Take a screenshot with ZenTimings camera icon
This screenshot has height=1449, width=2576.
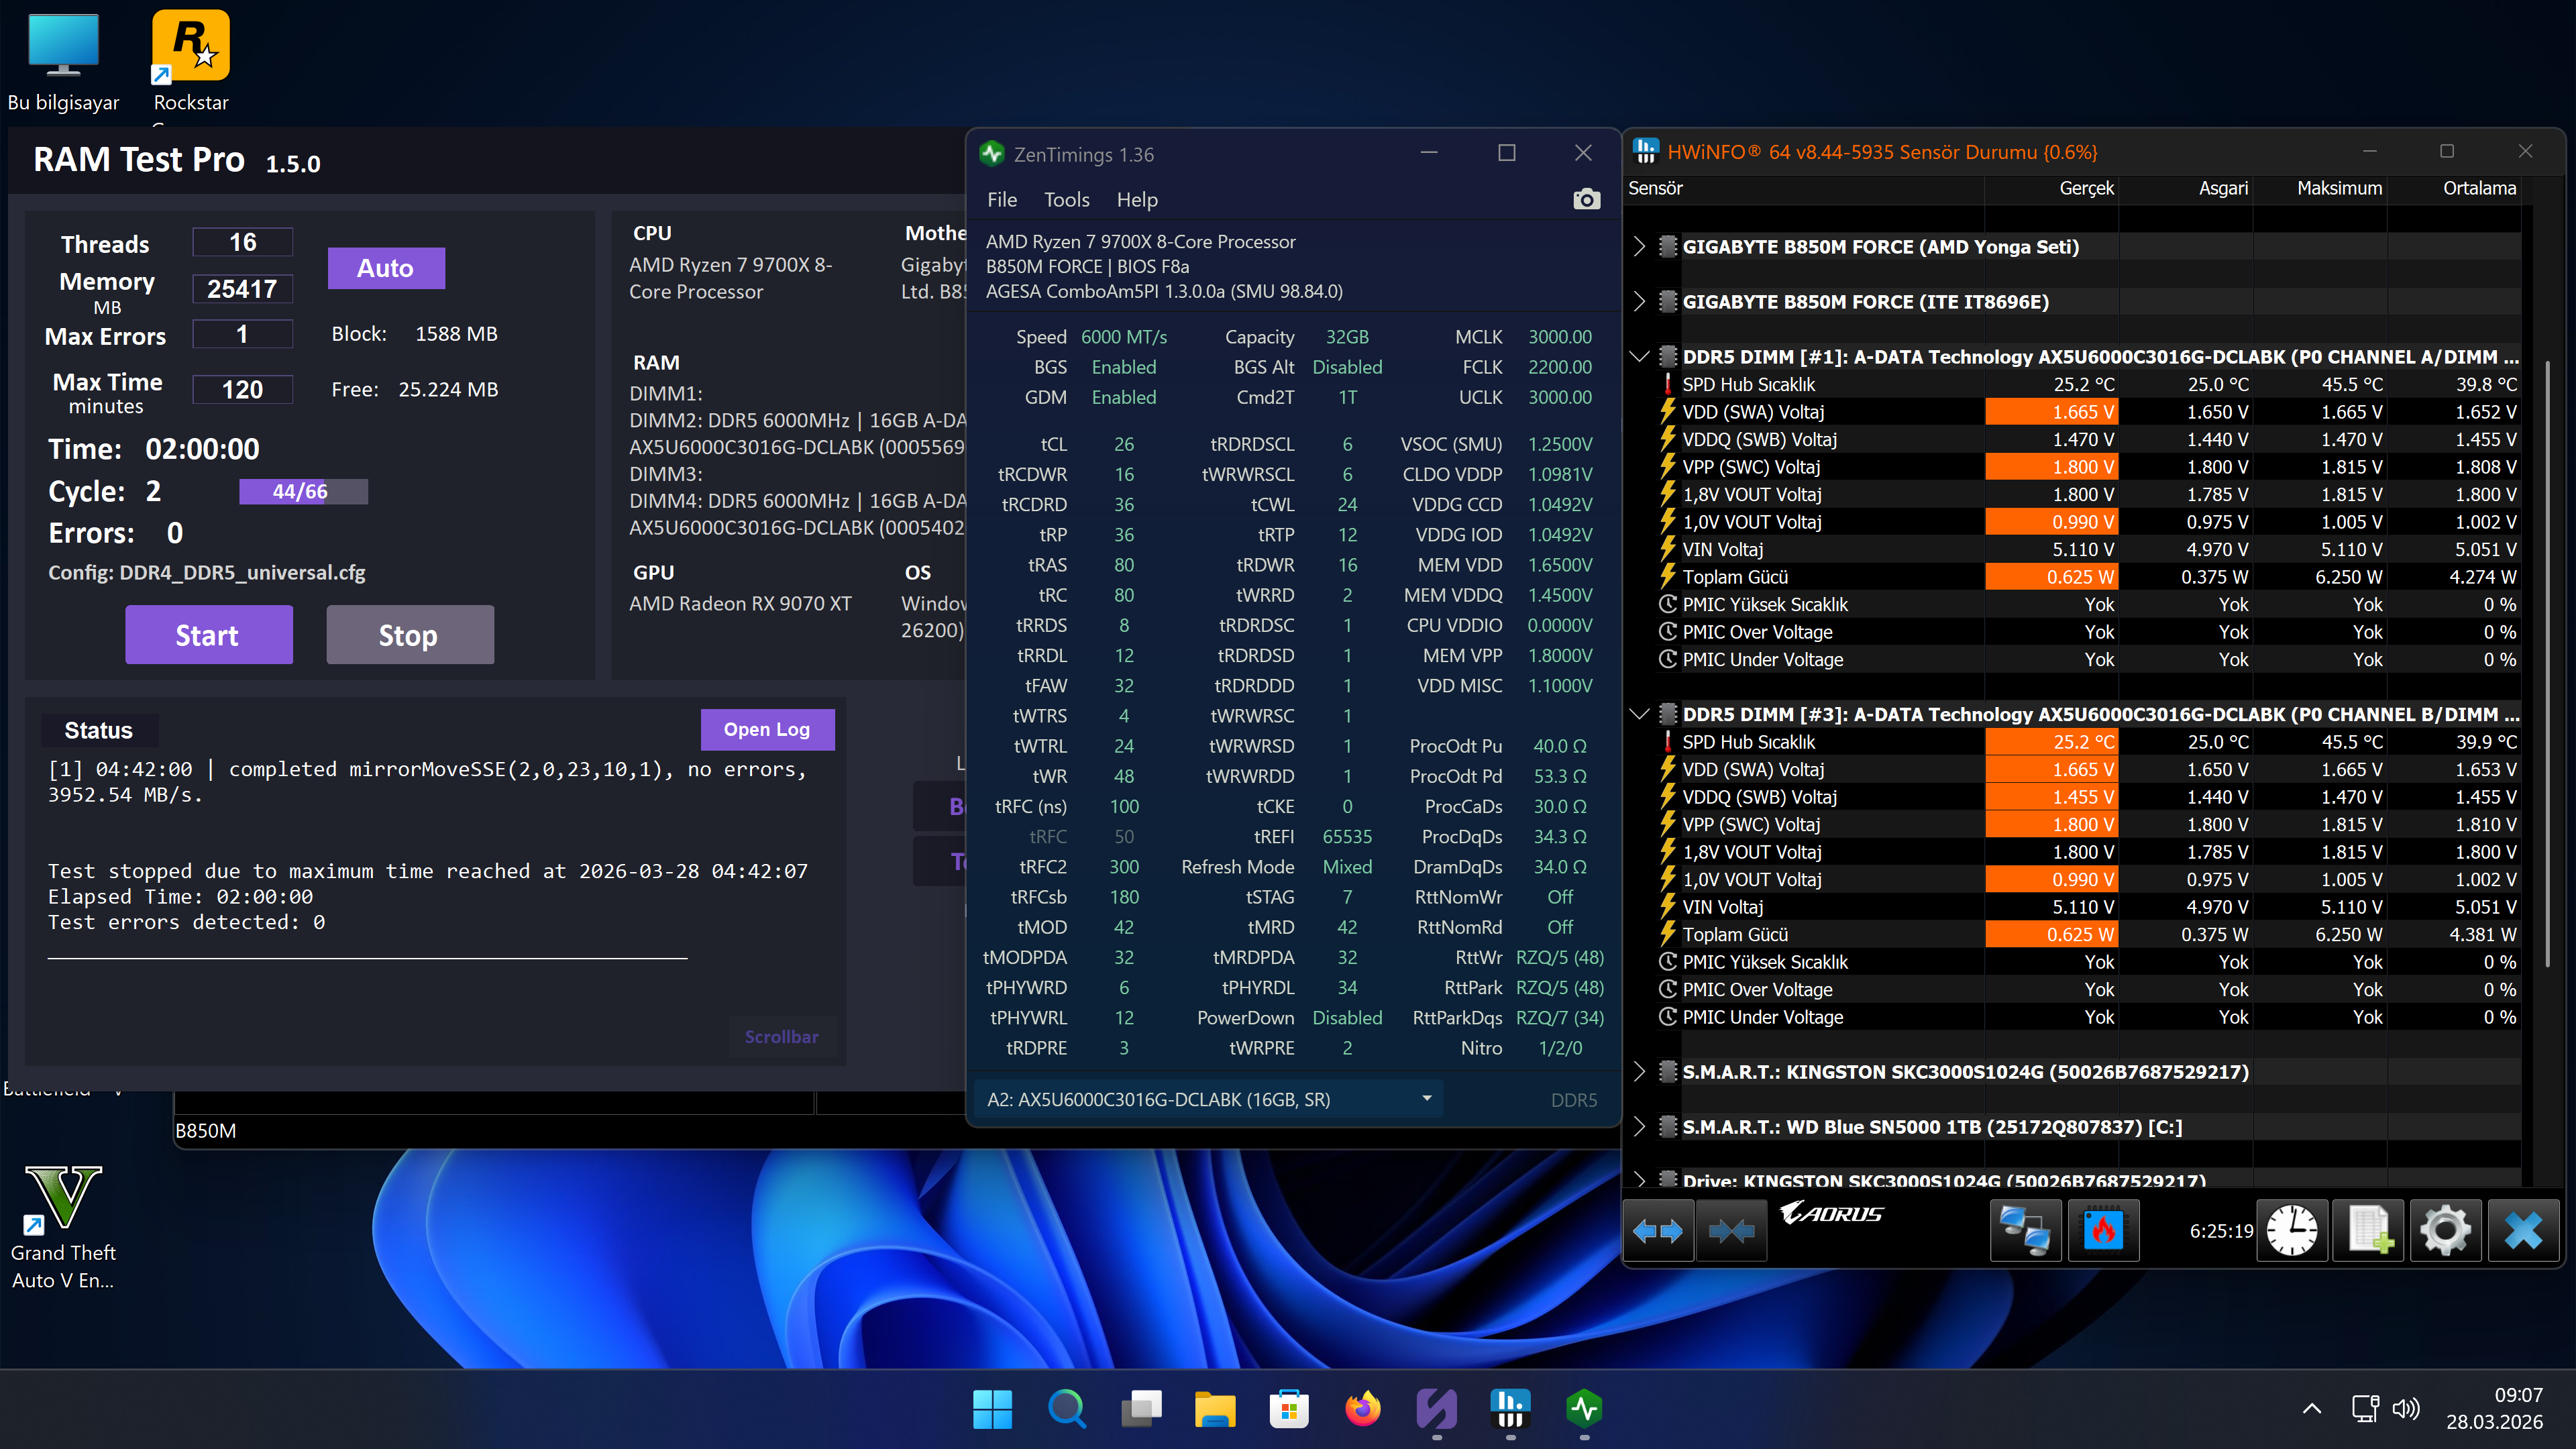(1586, 200)
